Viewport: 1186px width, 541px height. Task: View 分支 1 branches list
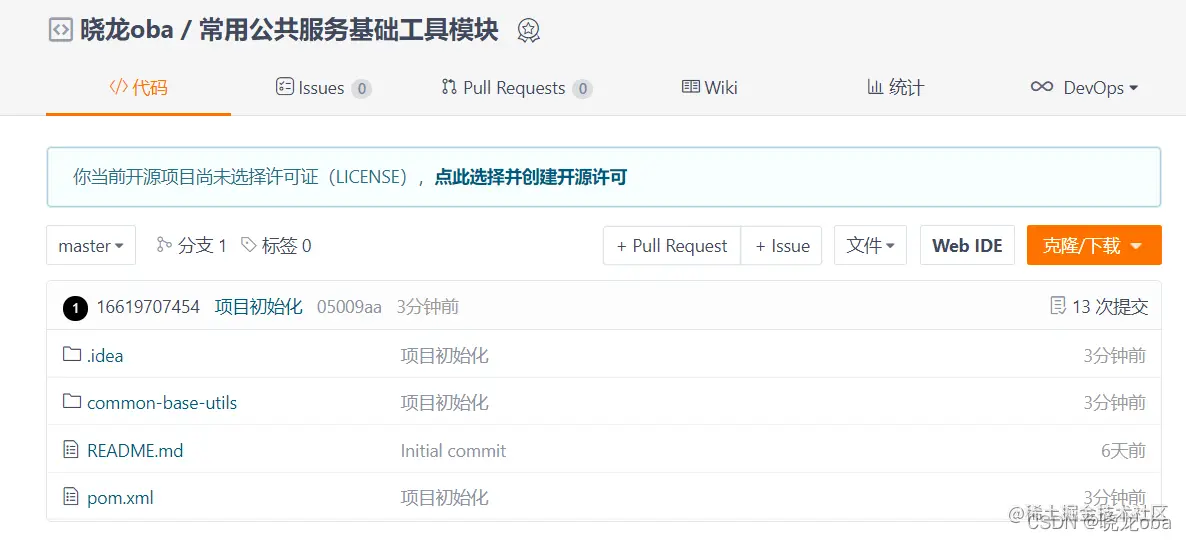tap(191, 245)
